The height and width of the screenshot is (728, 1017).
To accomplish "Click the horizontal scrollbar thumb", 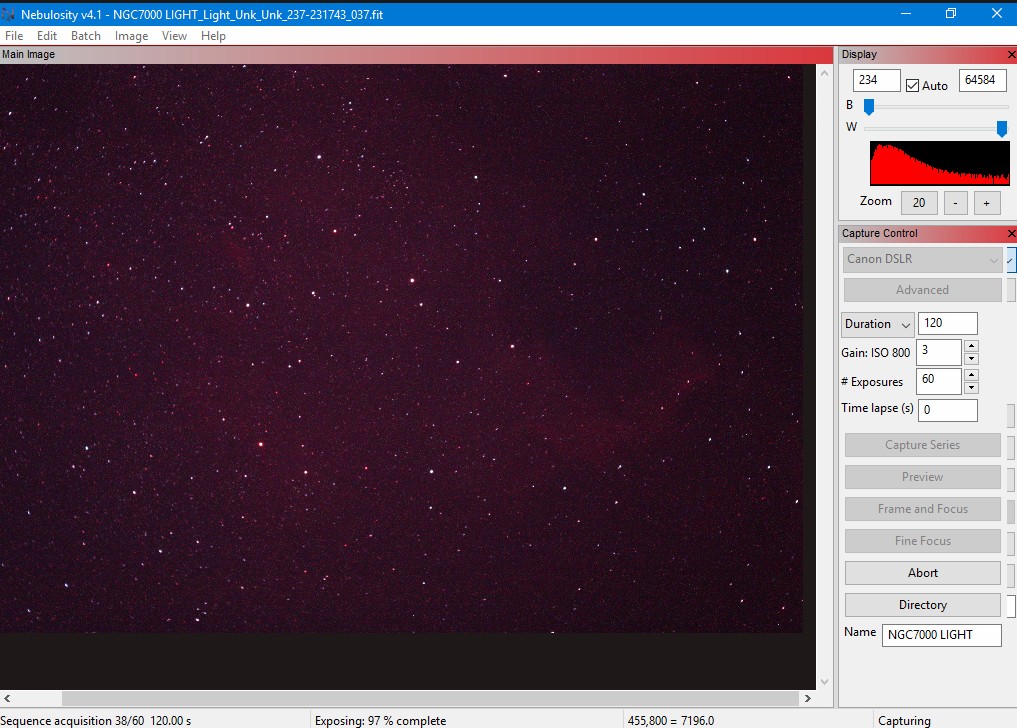I will pyautogui.click(x=431, y=698).
